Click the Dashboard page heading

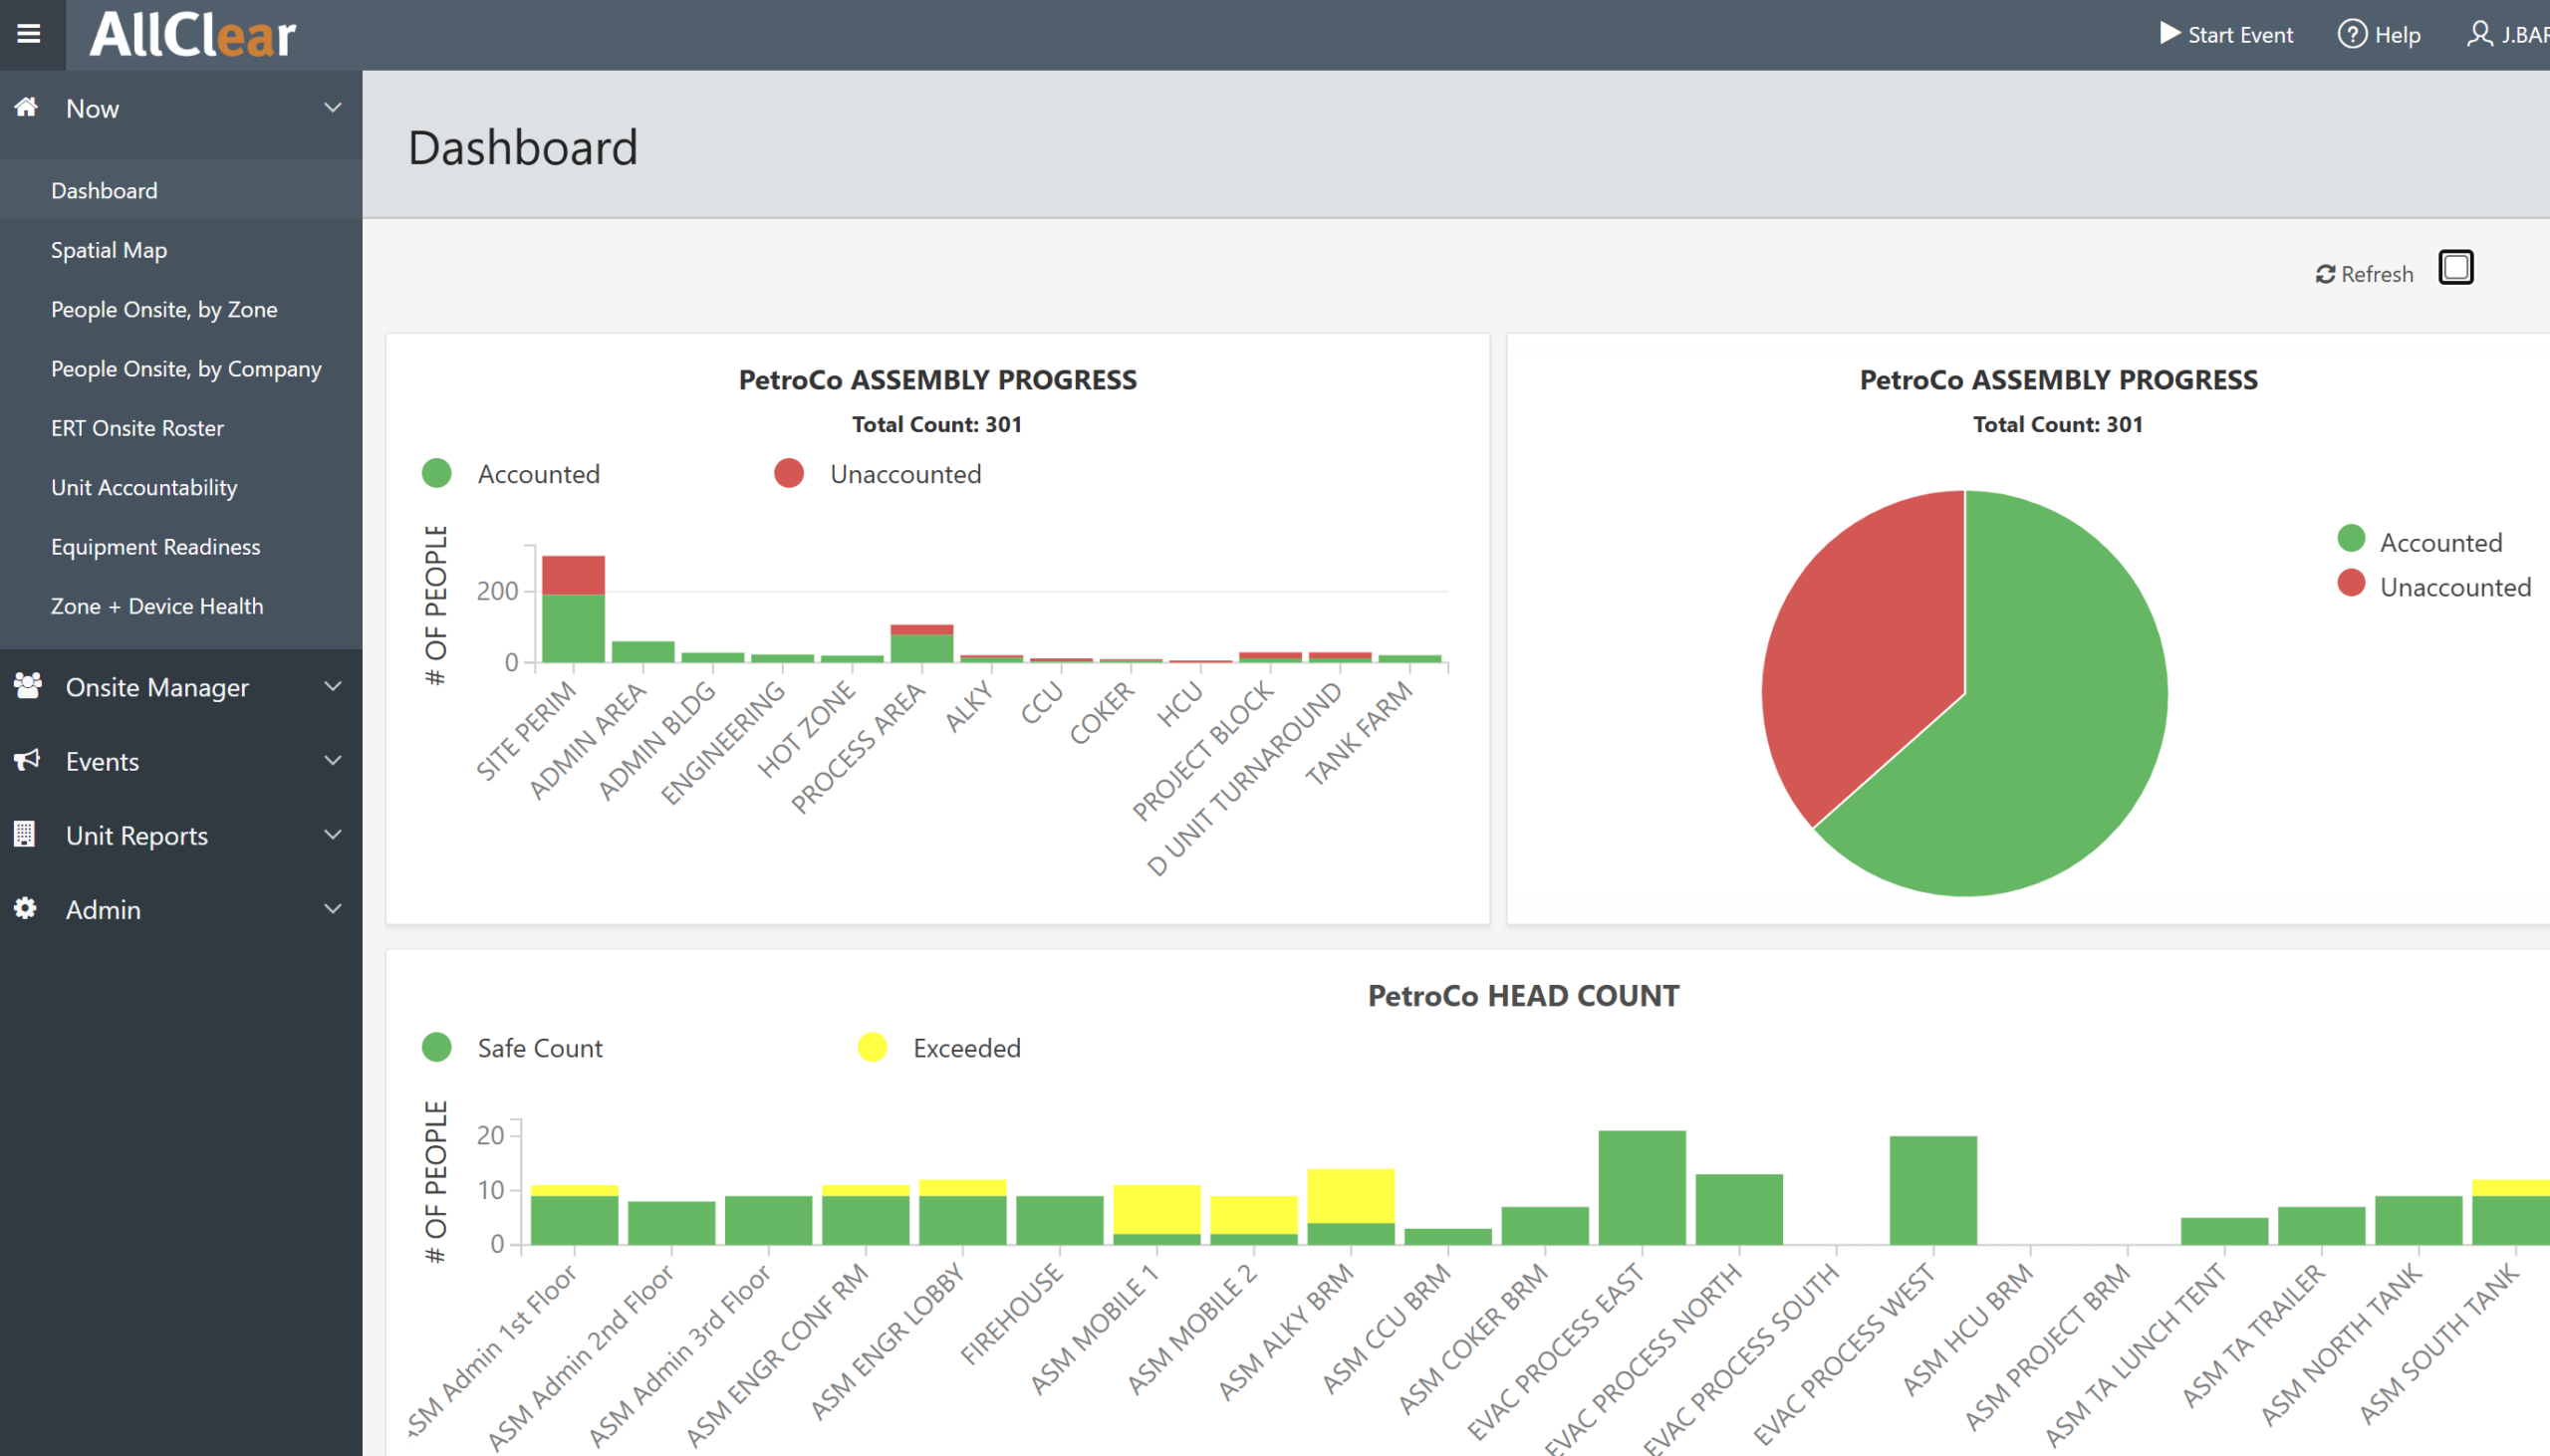pos(523,148)
